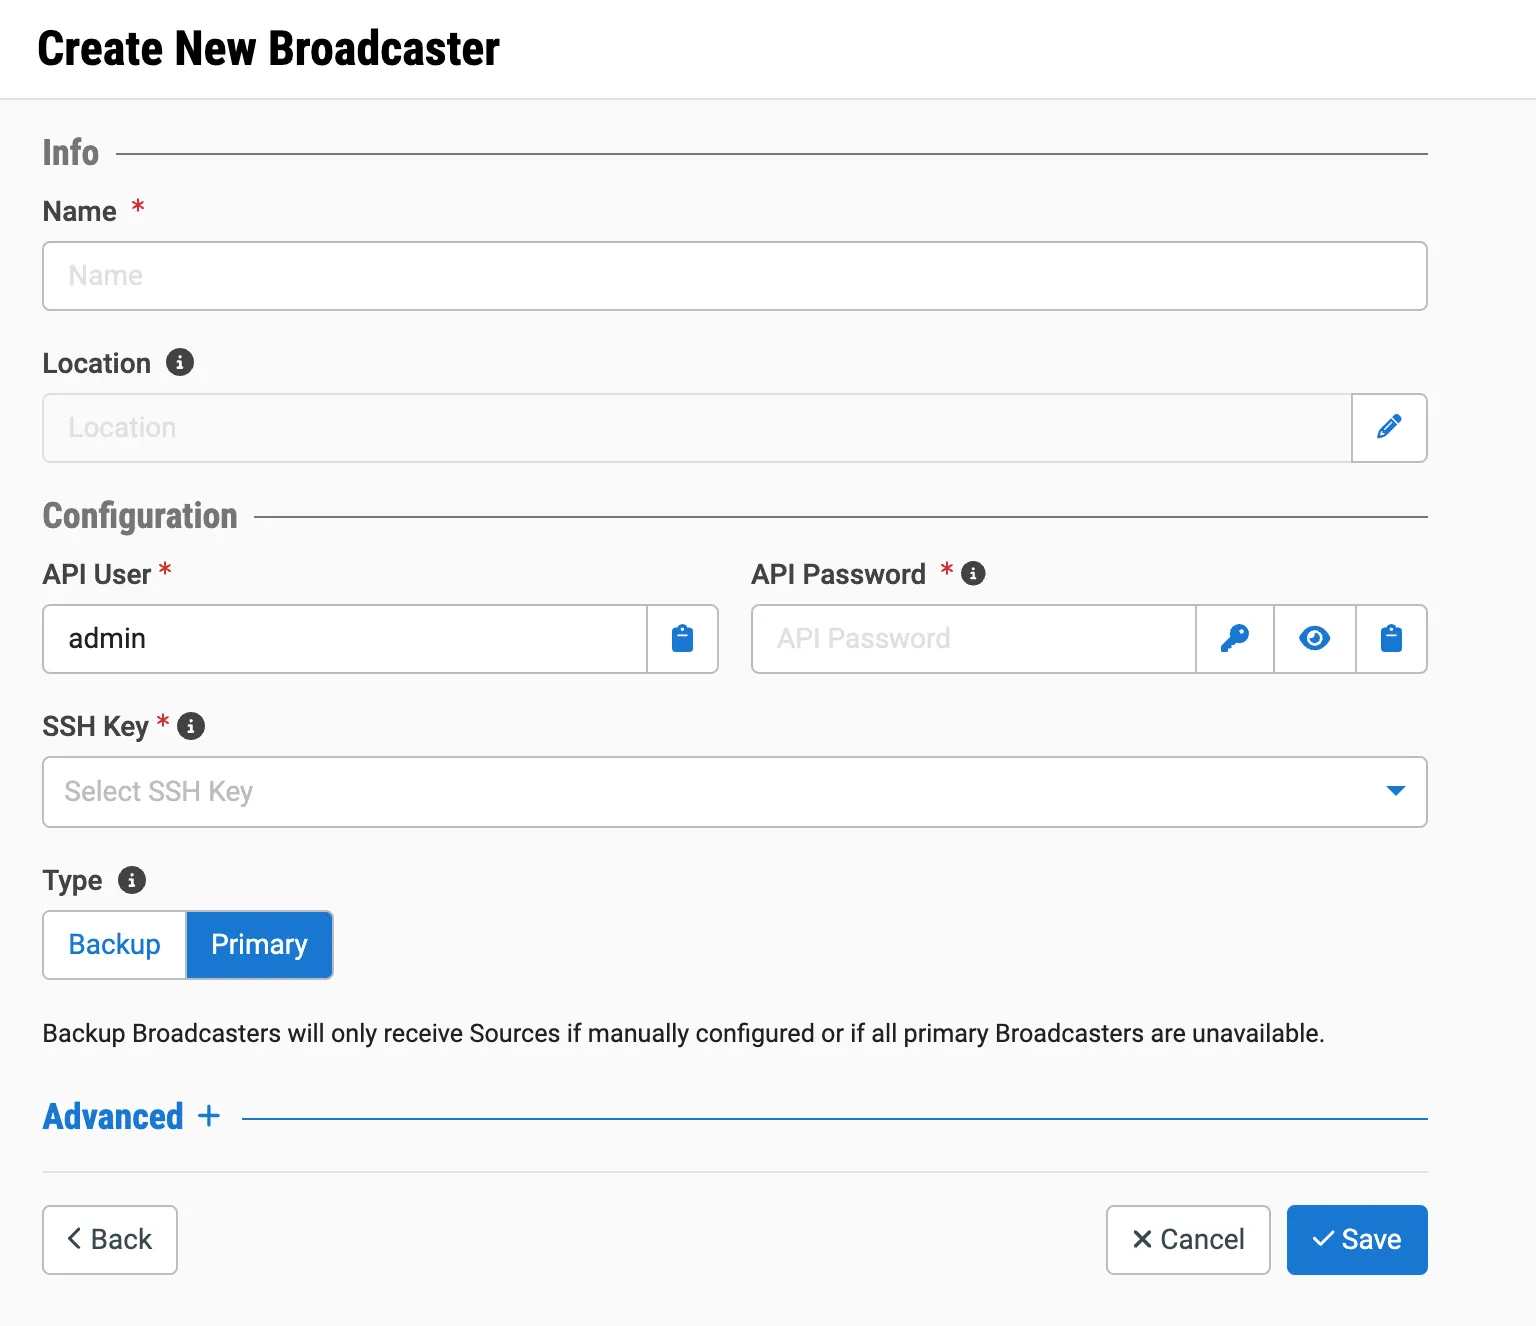Click the Configuration section heading
The width and height of the screenshot is (1536, 1326).
(140, 516)
